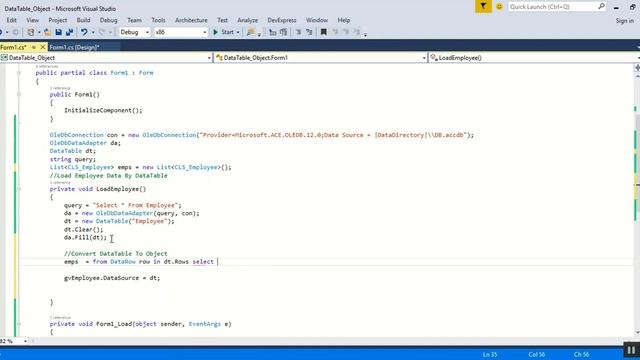Click the Open File folder icon

47,32
